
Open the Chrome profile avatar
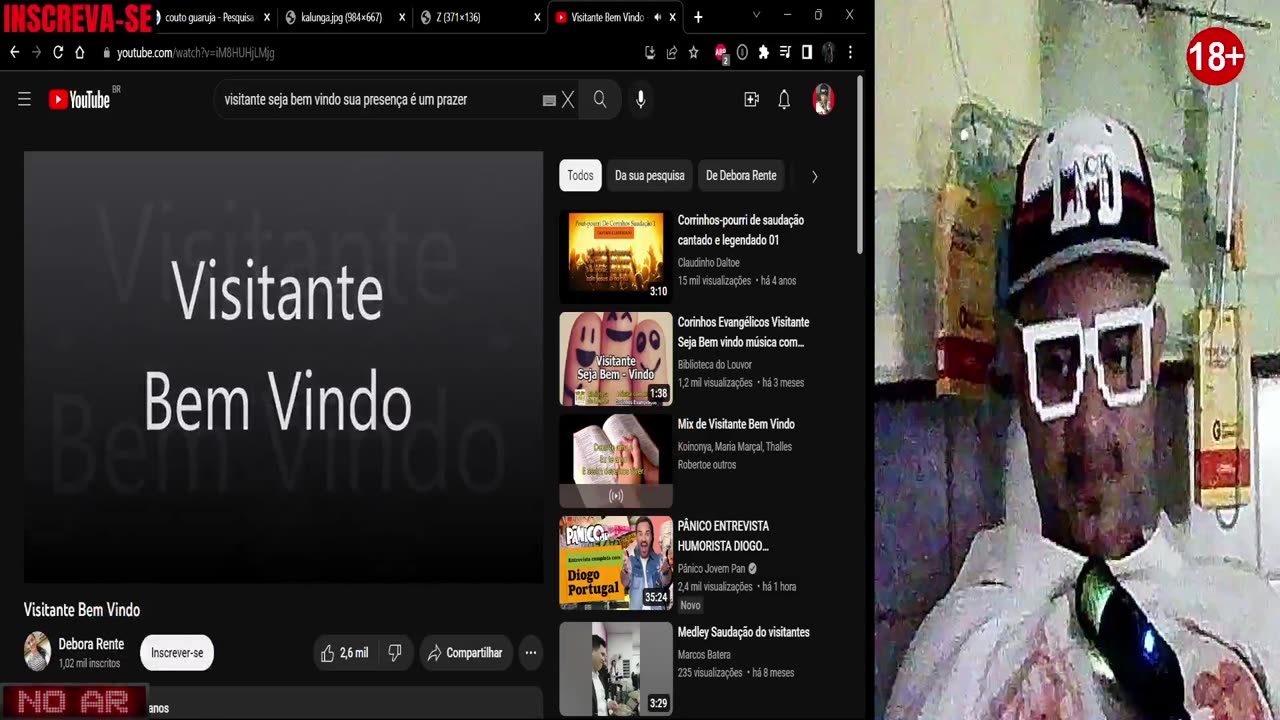[x=828, y=52]
